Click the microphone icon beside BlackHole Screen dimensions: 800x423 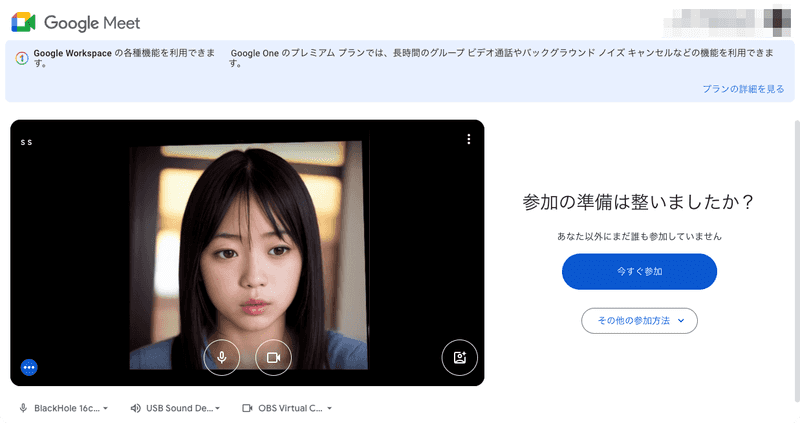point(23,408)
